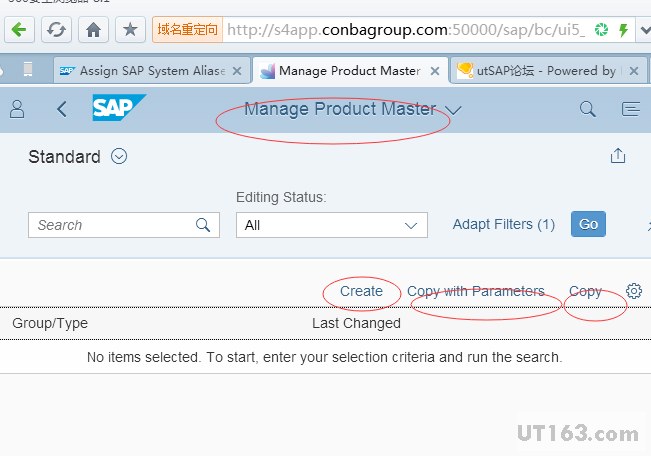The height and width of the screenshot is (456, 651).
Task: Go to browser home page icon
Action: [x=93, y=29]
